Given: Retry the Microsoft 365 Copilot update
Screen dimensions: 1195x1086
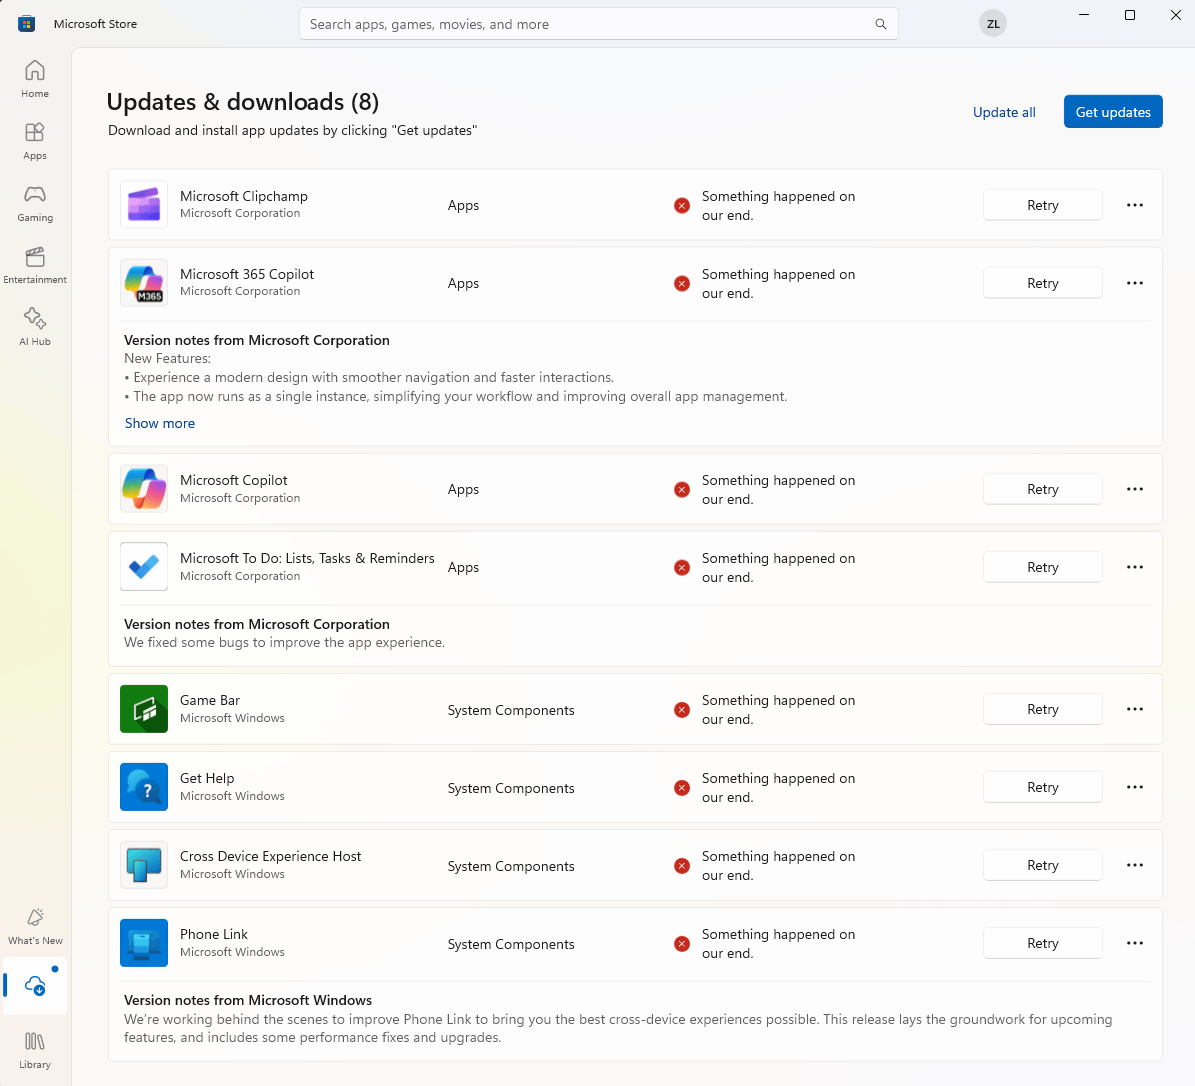Looking at the screenshot, I should (x=1043, y=283).
